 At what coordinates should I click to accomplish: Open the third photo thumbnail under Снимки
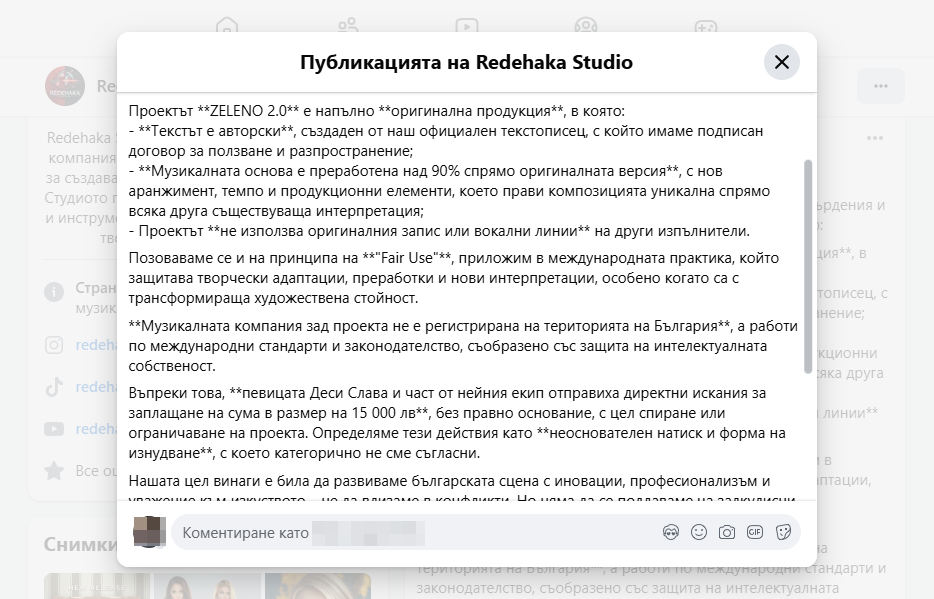point(318,586)
